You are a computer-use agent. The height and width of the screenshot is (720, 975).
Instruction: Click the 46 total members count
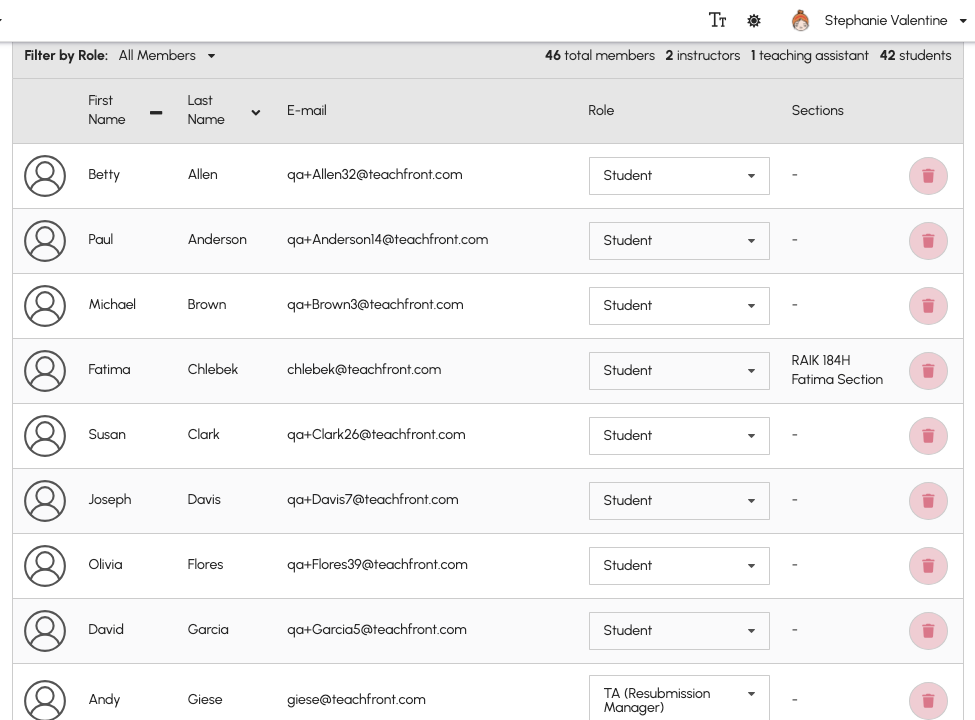[599, 55]
